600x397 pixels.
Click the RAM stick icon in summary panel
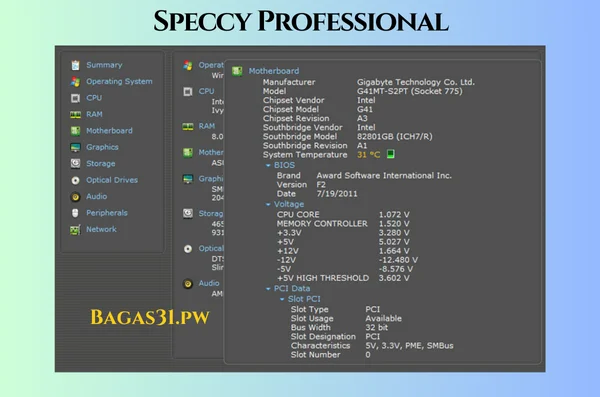(x=188, y=126)
